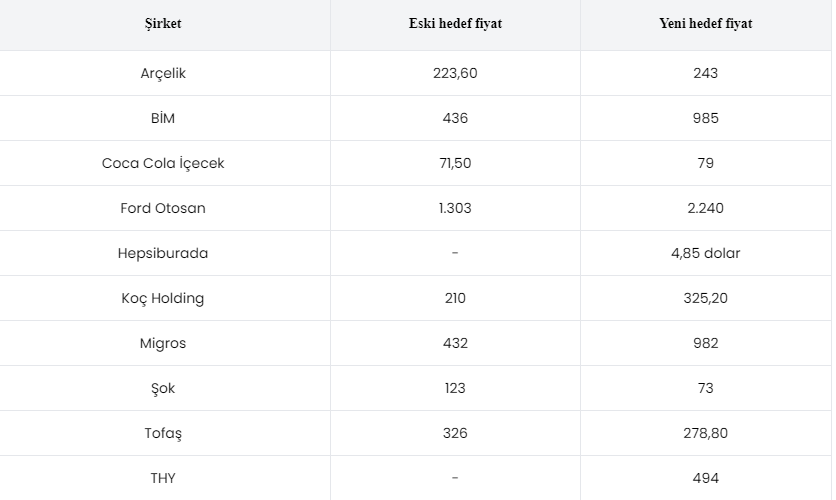Click the BİM company name
836x500 pixels.
click(x=163, y=118)
